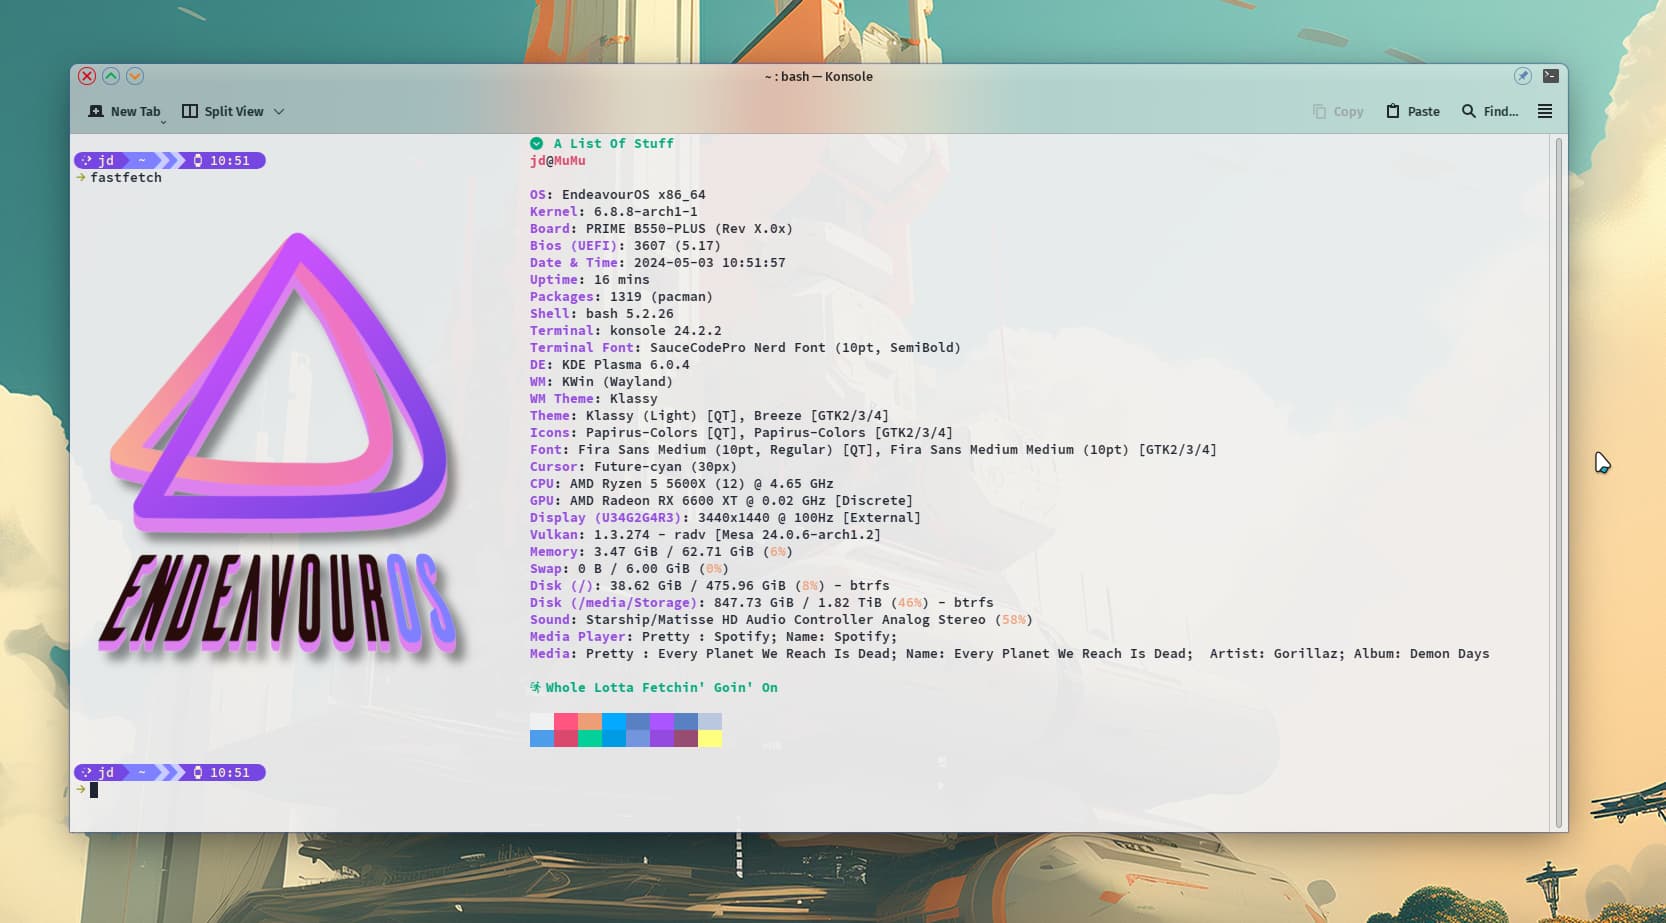The image size is (1666, 923).
Task: Toggle the pin window button in title bar
Action: pos(1522,76)
